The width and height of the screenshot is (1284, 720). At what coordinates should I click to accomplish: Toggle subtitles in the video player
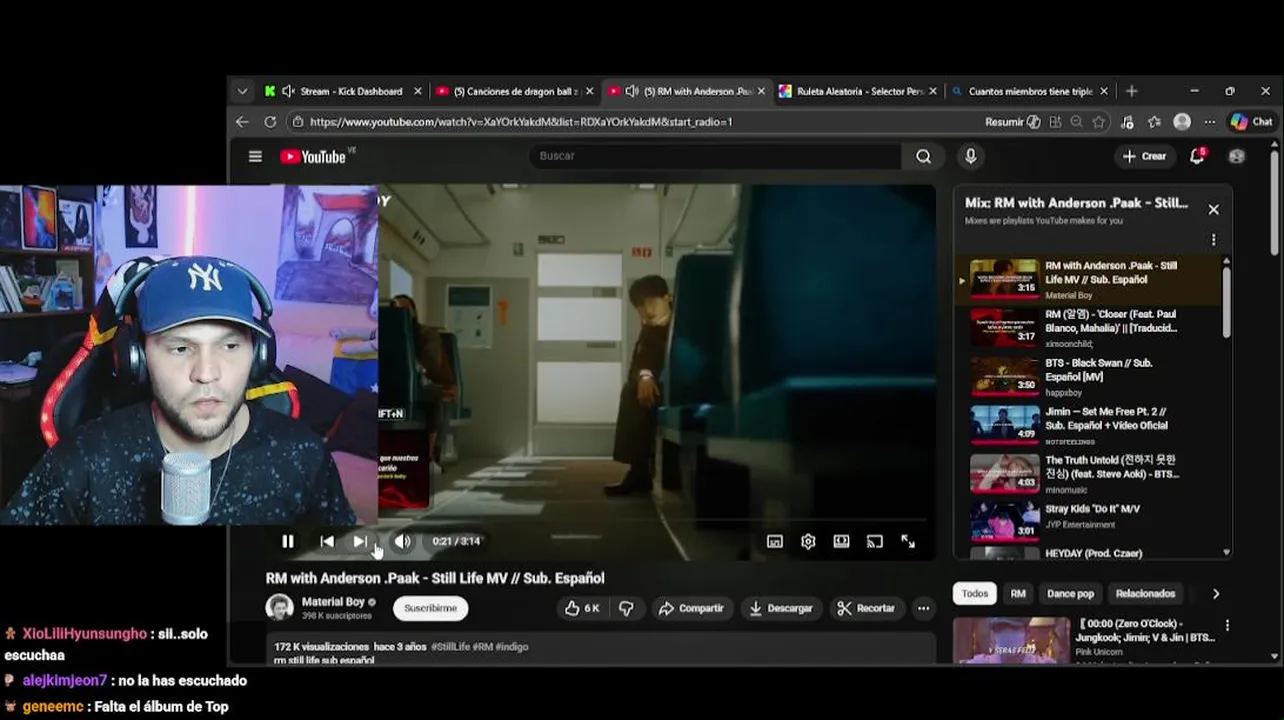pos(775,541)
